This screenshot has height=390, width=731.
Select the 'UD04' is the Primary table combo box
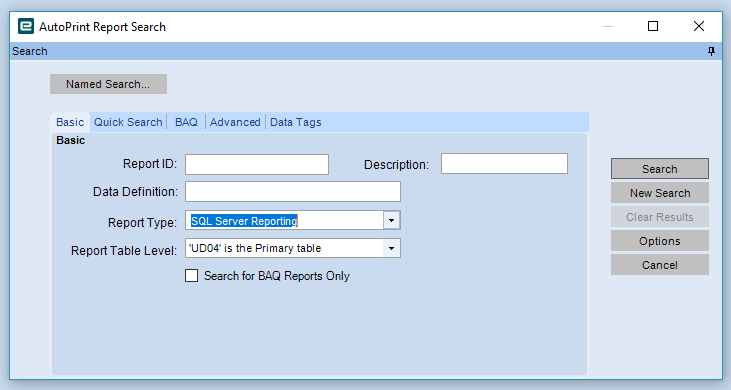click(x=293, y=248)
